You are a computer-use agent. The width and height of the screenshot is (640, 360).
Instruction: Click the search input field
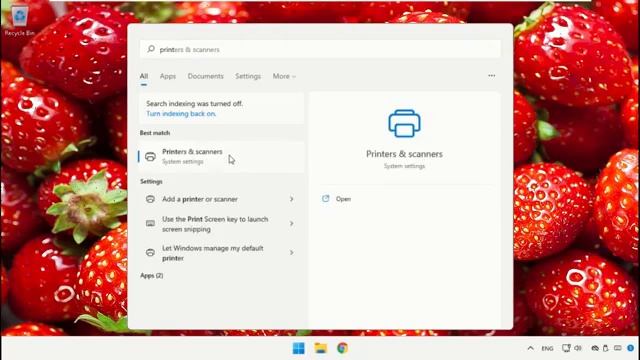pyautogui.click(x=320, y=49)
